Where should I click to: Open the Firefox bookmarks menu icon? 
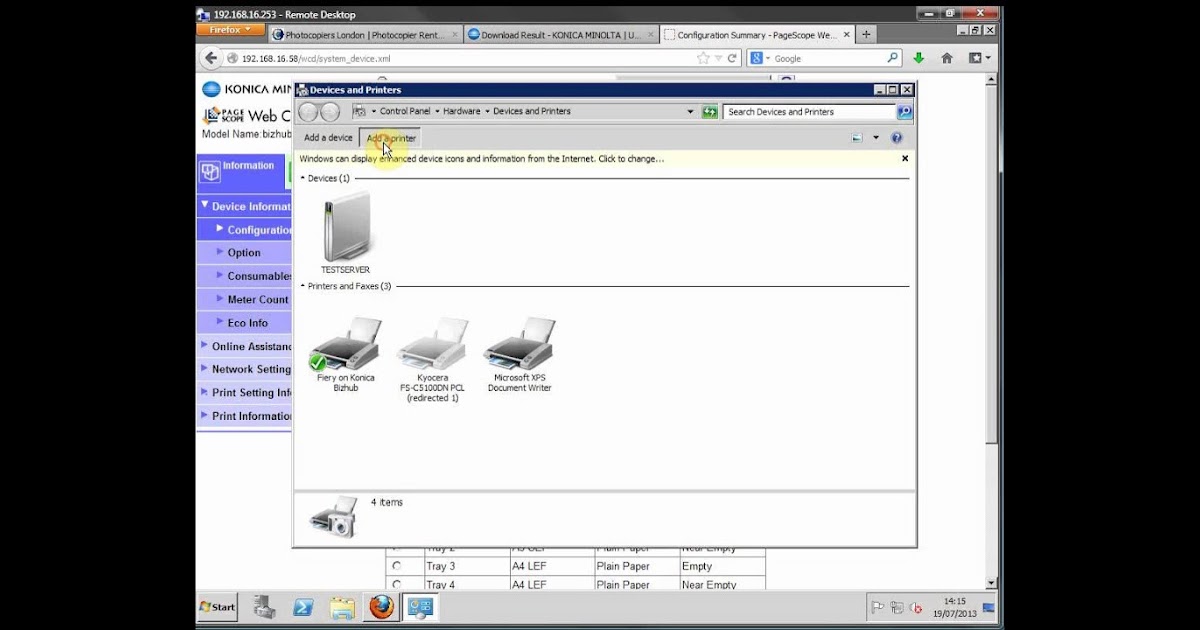point(978,58)
